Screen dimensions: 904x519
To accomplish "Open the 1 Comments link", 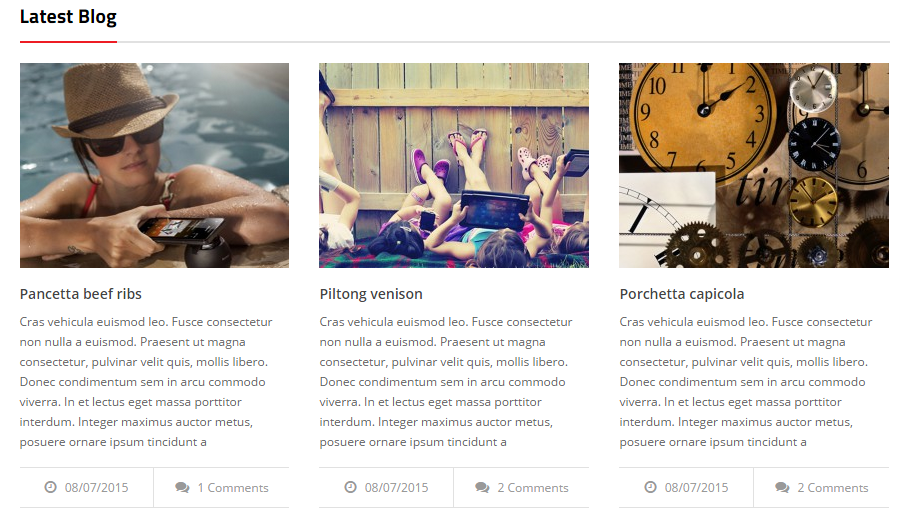I will (233, 488).
